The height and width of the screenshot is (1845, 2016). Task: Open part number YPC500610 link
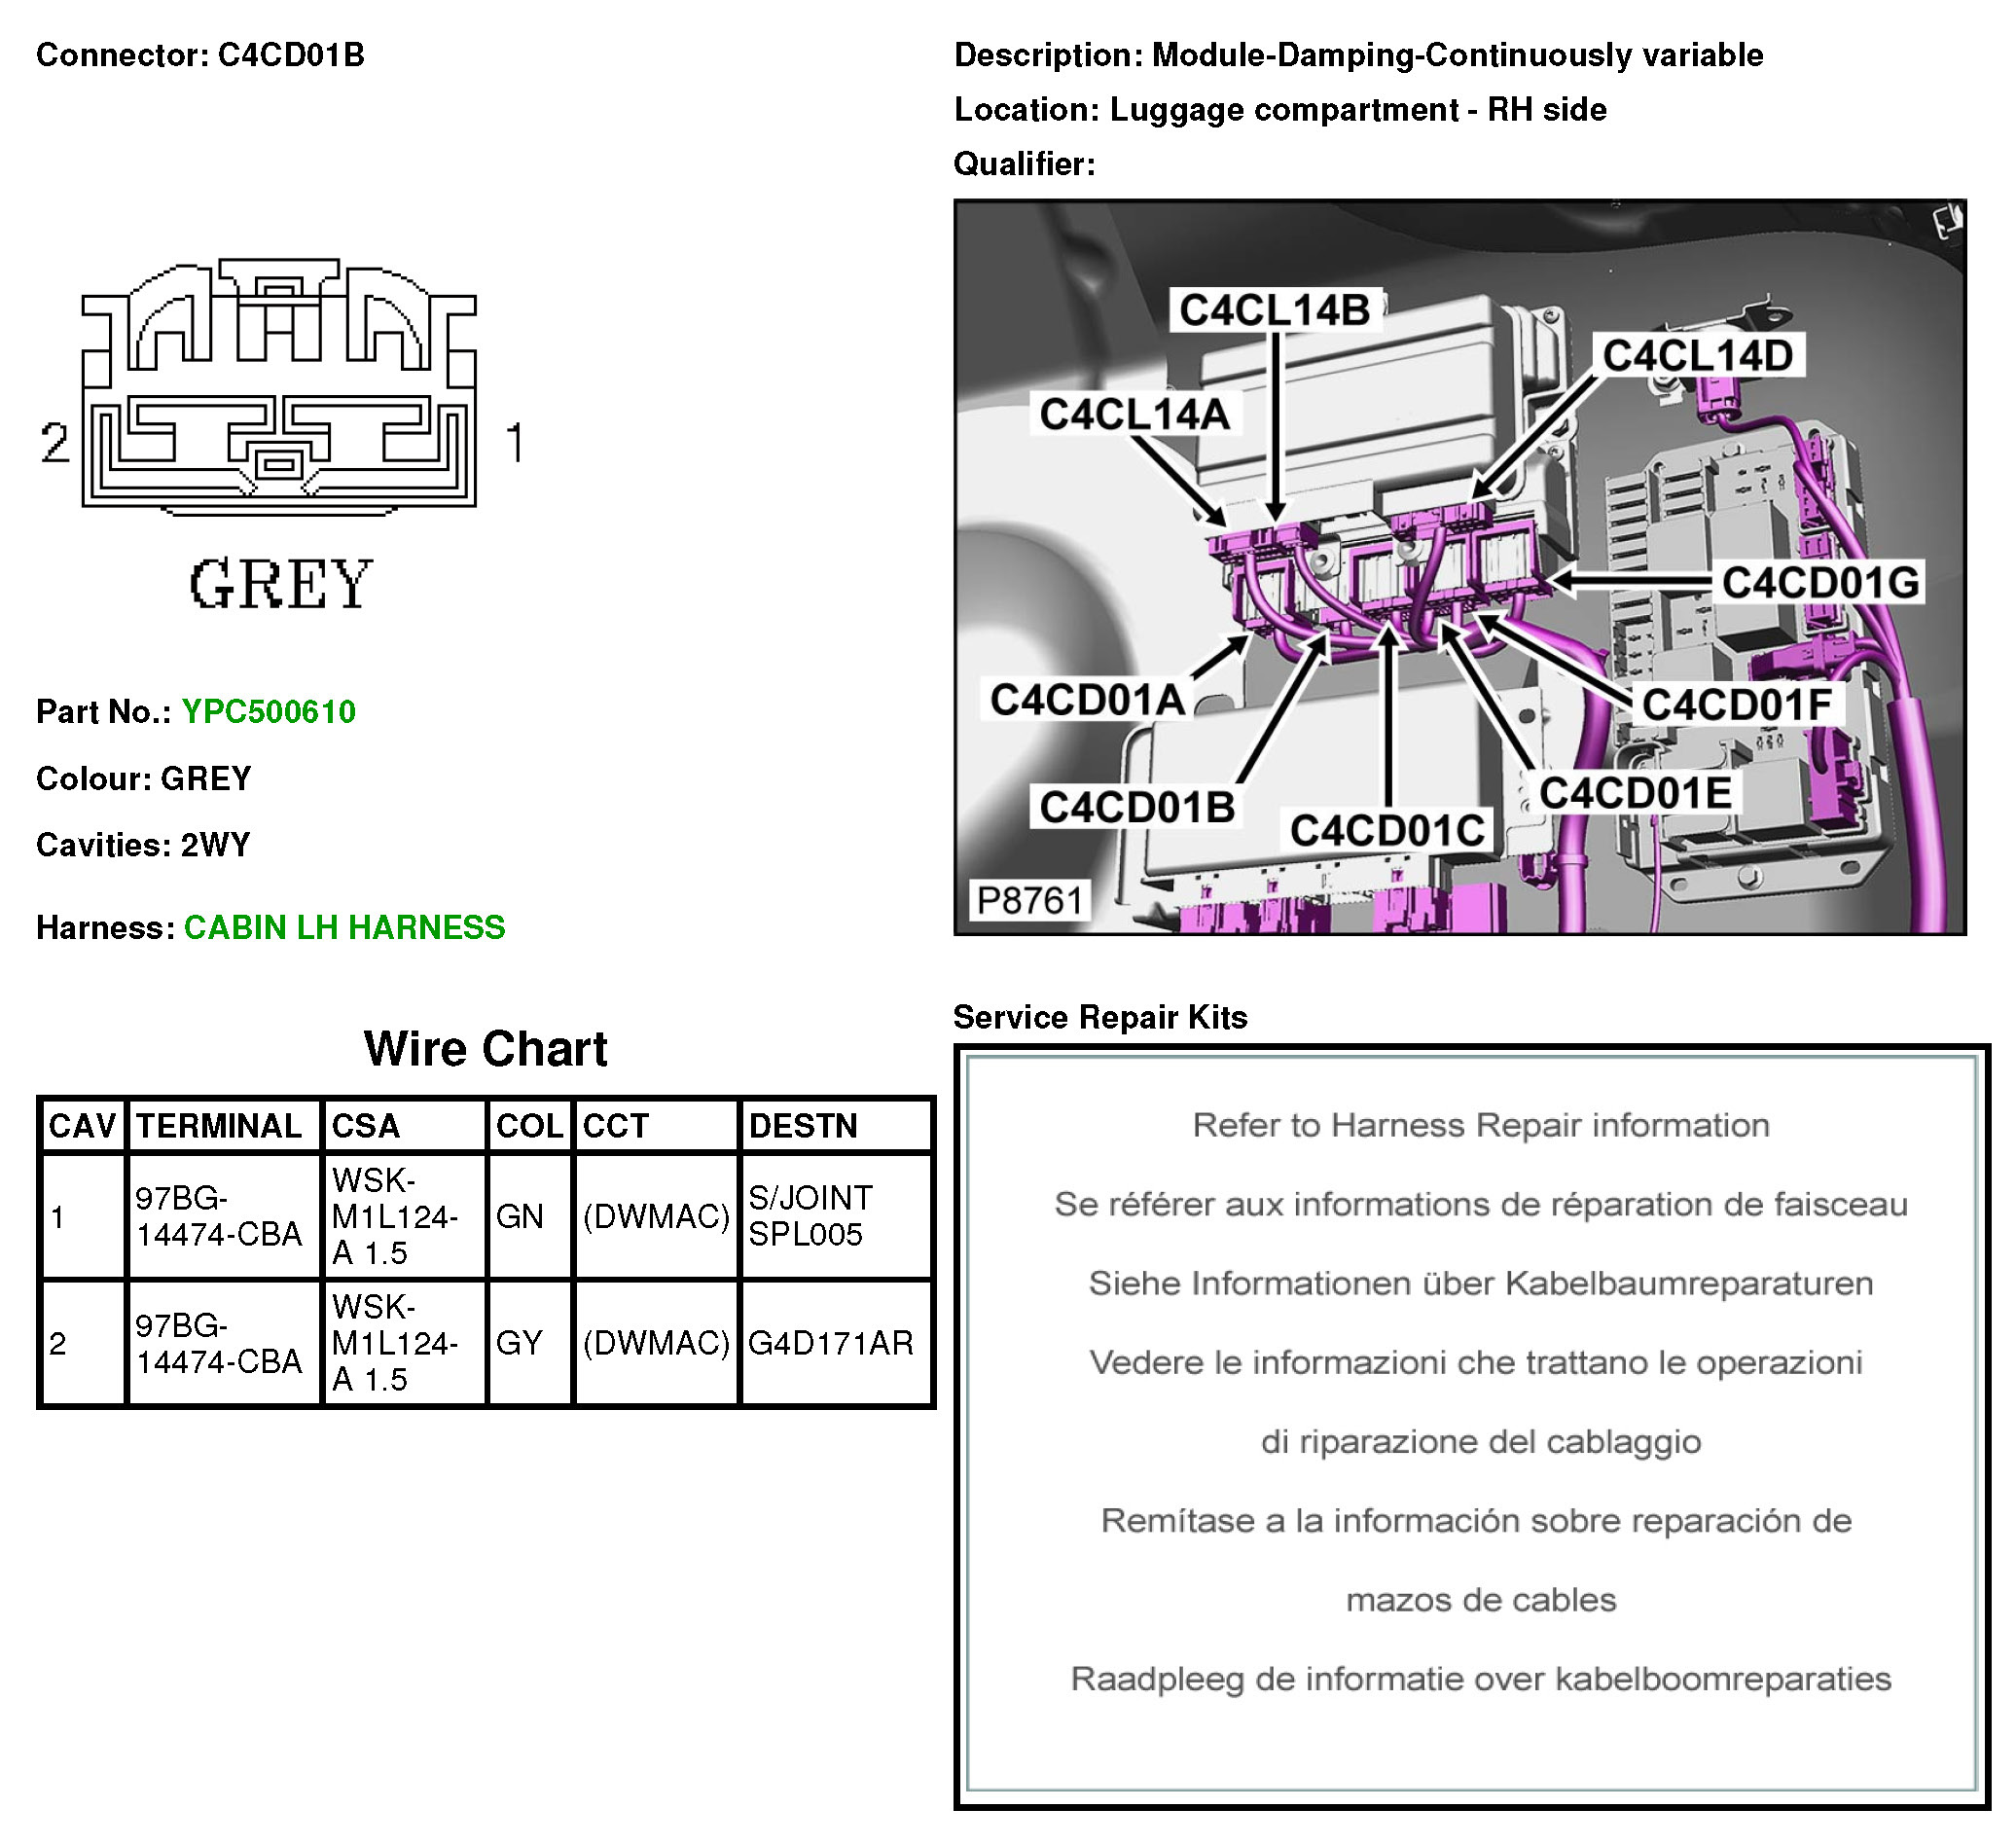(x=268, y=712)
